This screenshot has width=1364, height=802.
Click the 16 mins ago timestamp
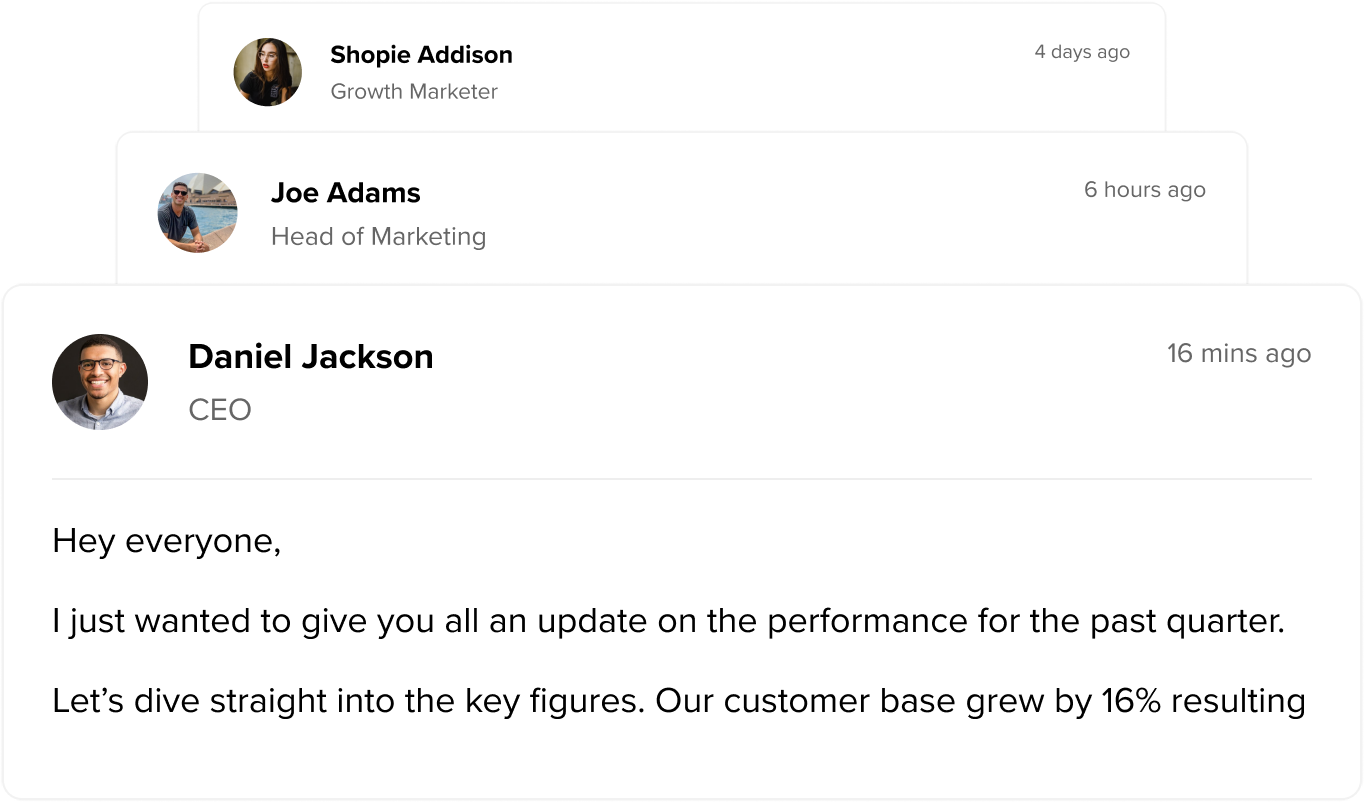click(x=1239, y=354)
